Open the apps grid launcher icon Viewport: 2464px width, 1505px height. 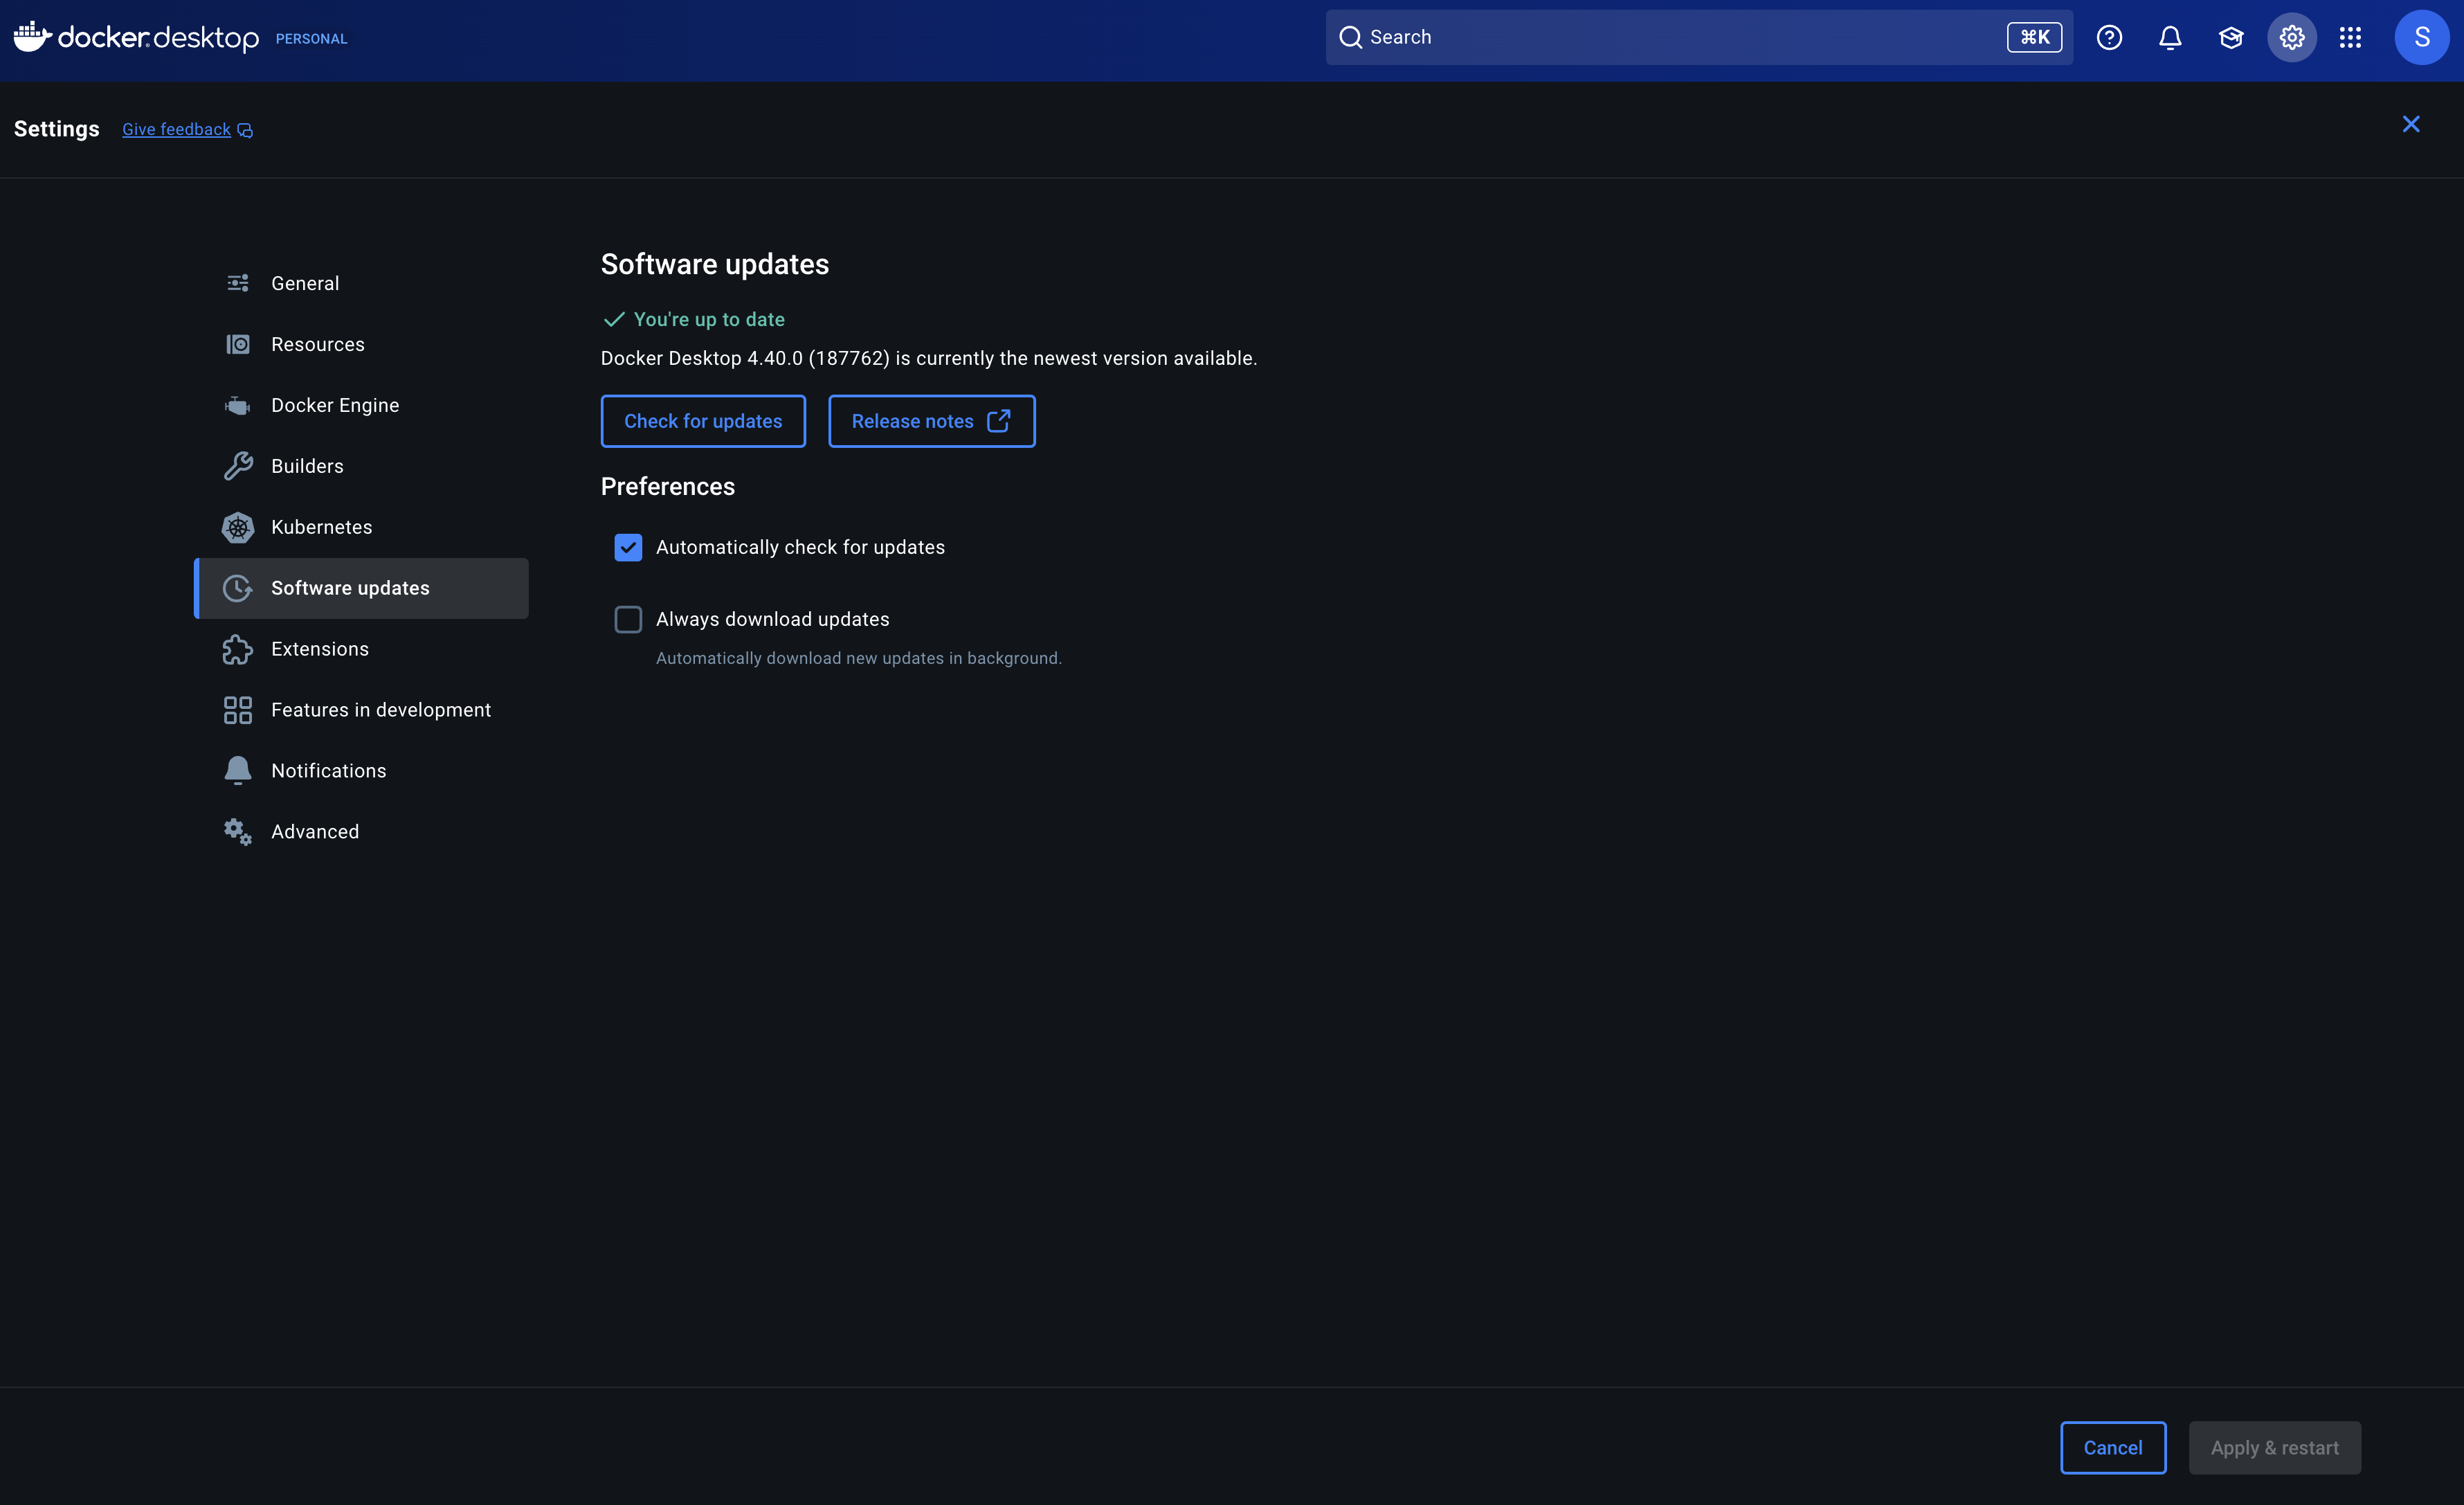pos(2351,37)
